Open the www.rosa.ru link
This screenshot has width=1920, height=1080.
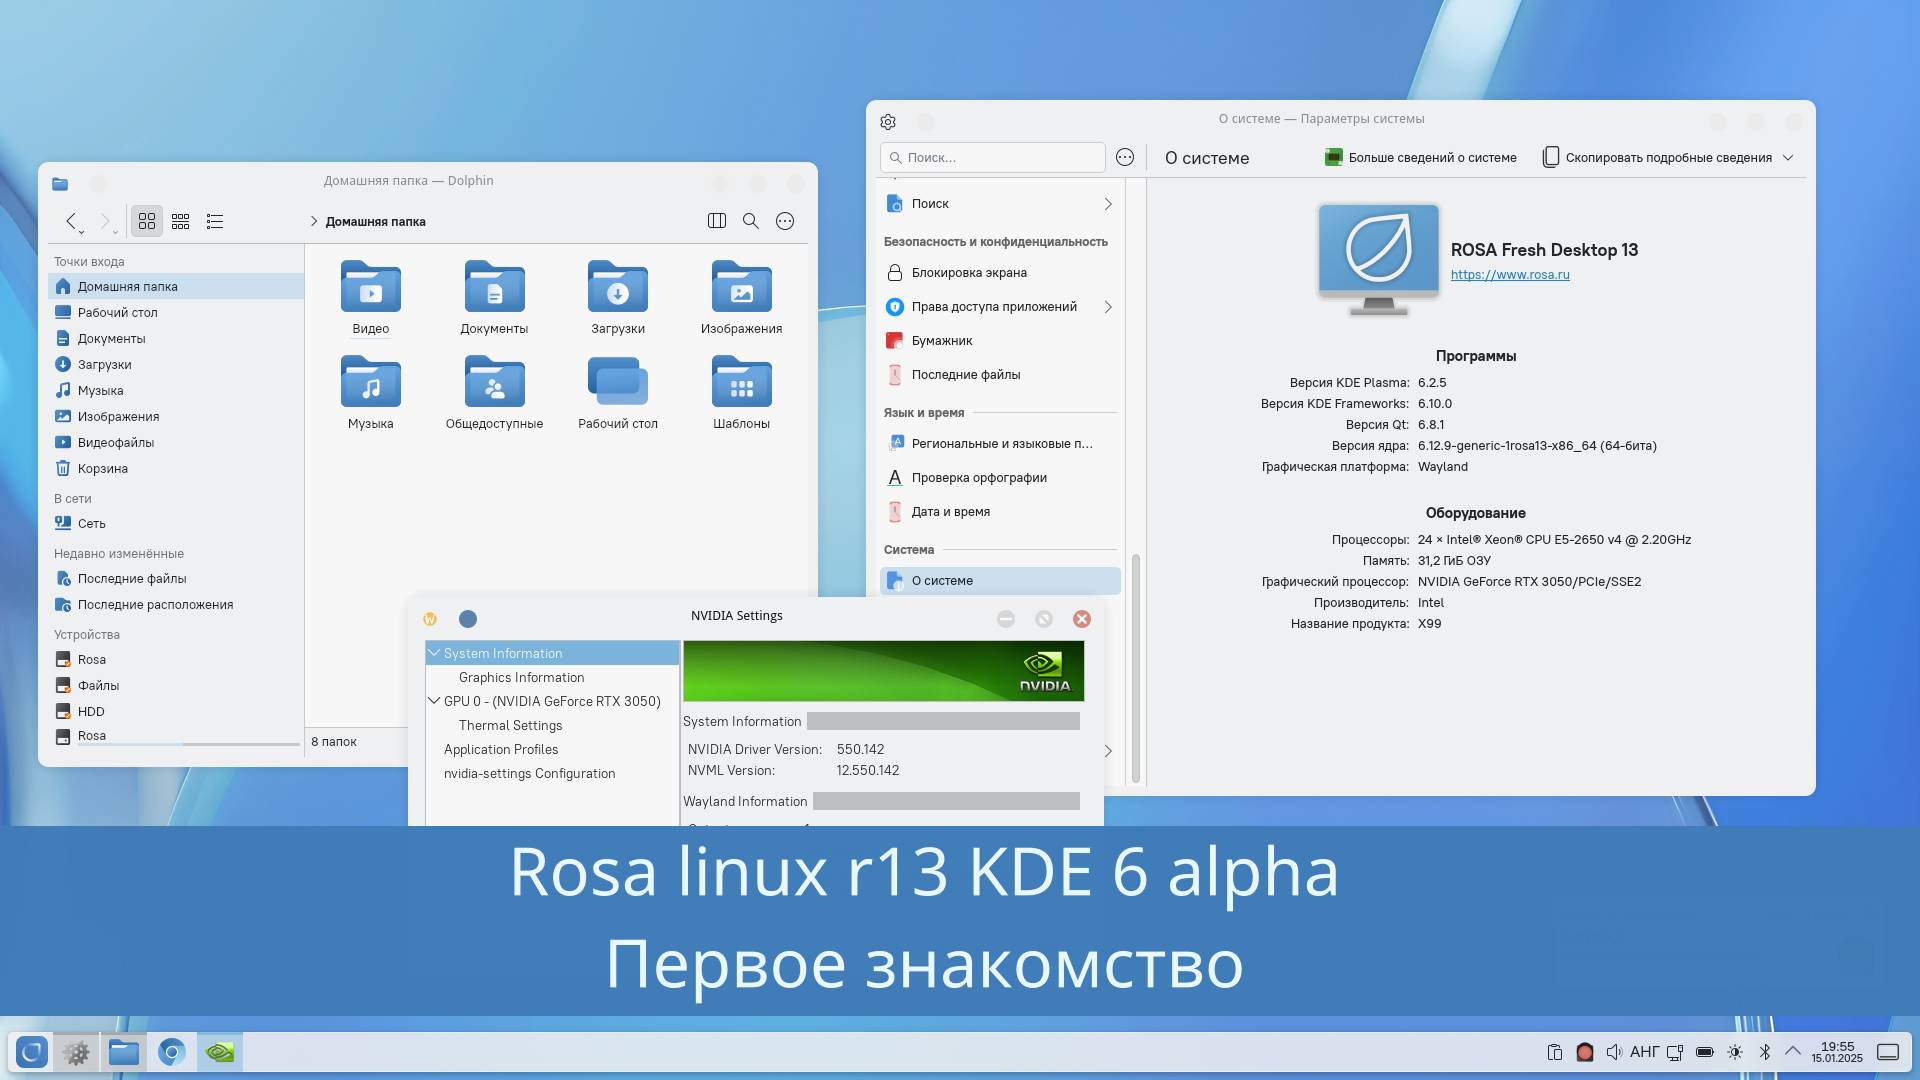tap(1510, 275)
